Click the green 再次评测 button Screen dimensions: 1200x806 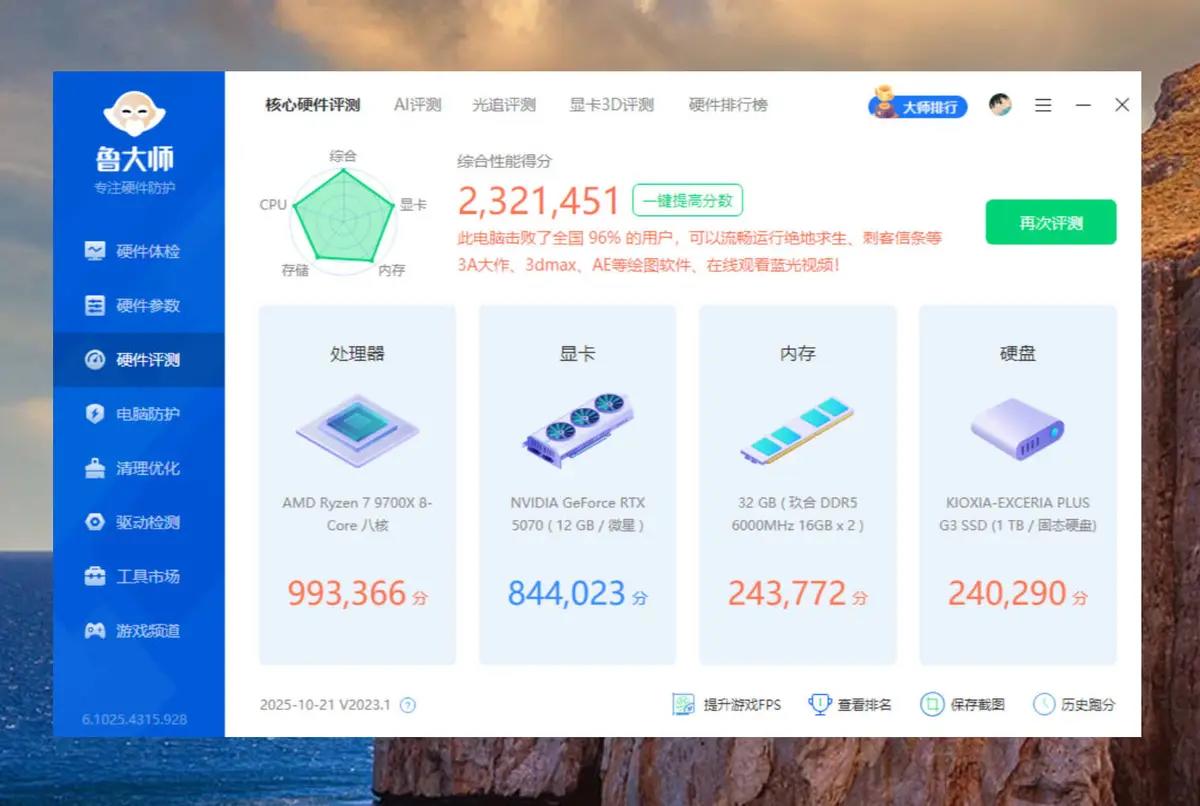(1051, 222)
